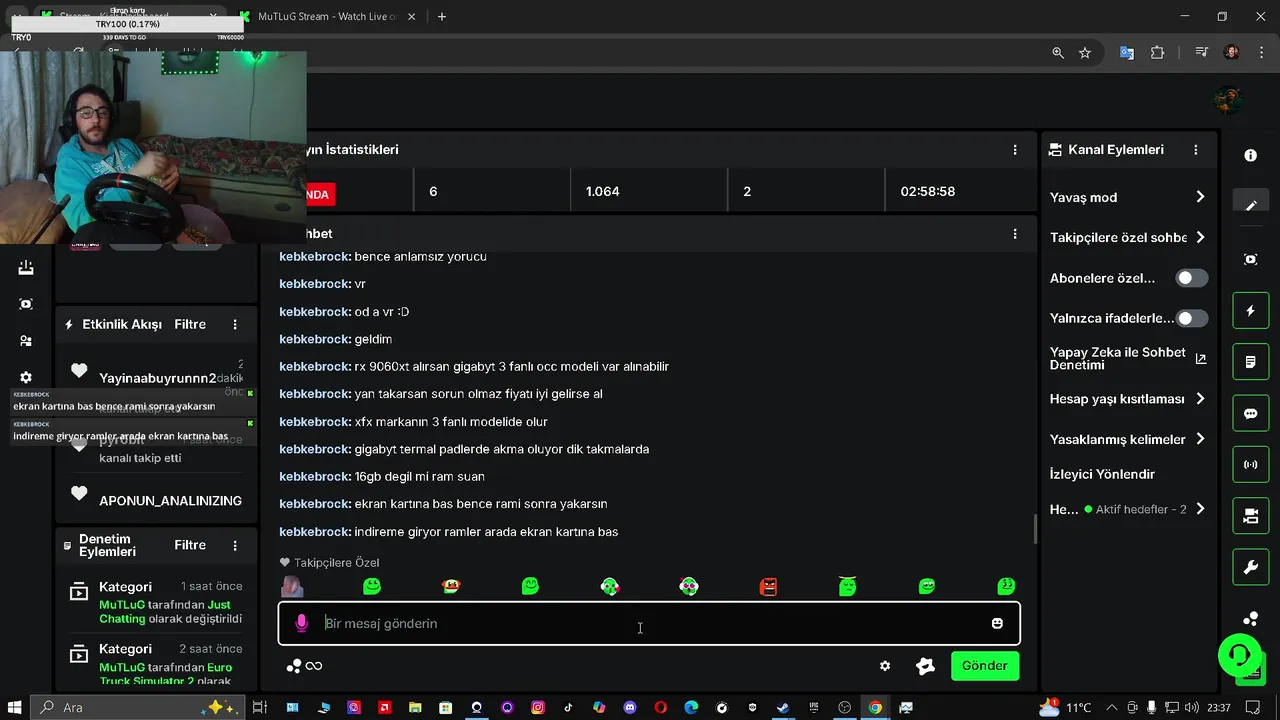The height and width of the screenshot is (720, 1280).
Task: Click İzleyici Yönlendir option
Action: [x=1102, y=474]
